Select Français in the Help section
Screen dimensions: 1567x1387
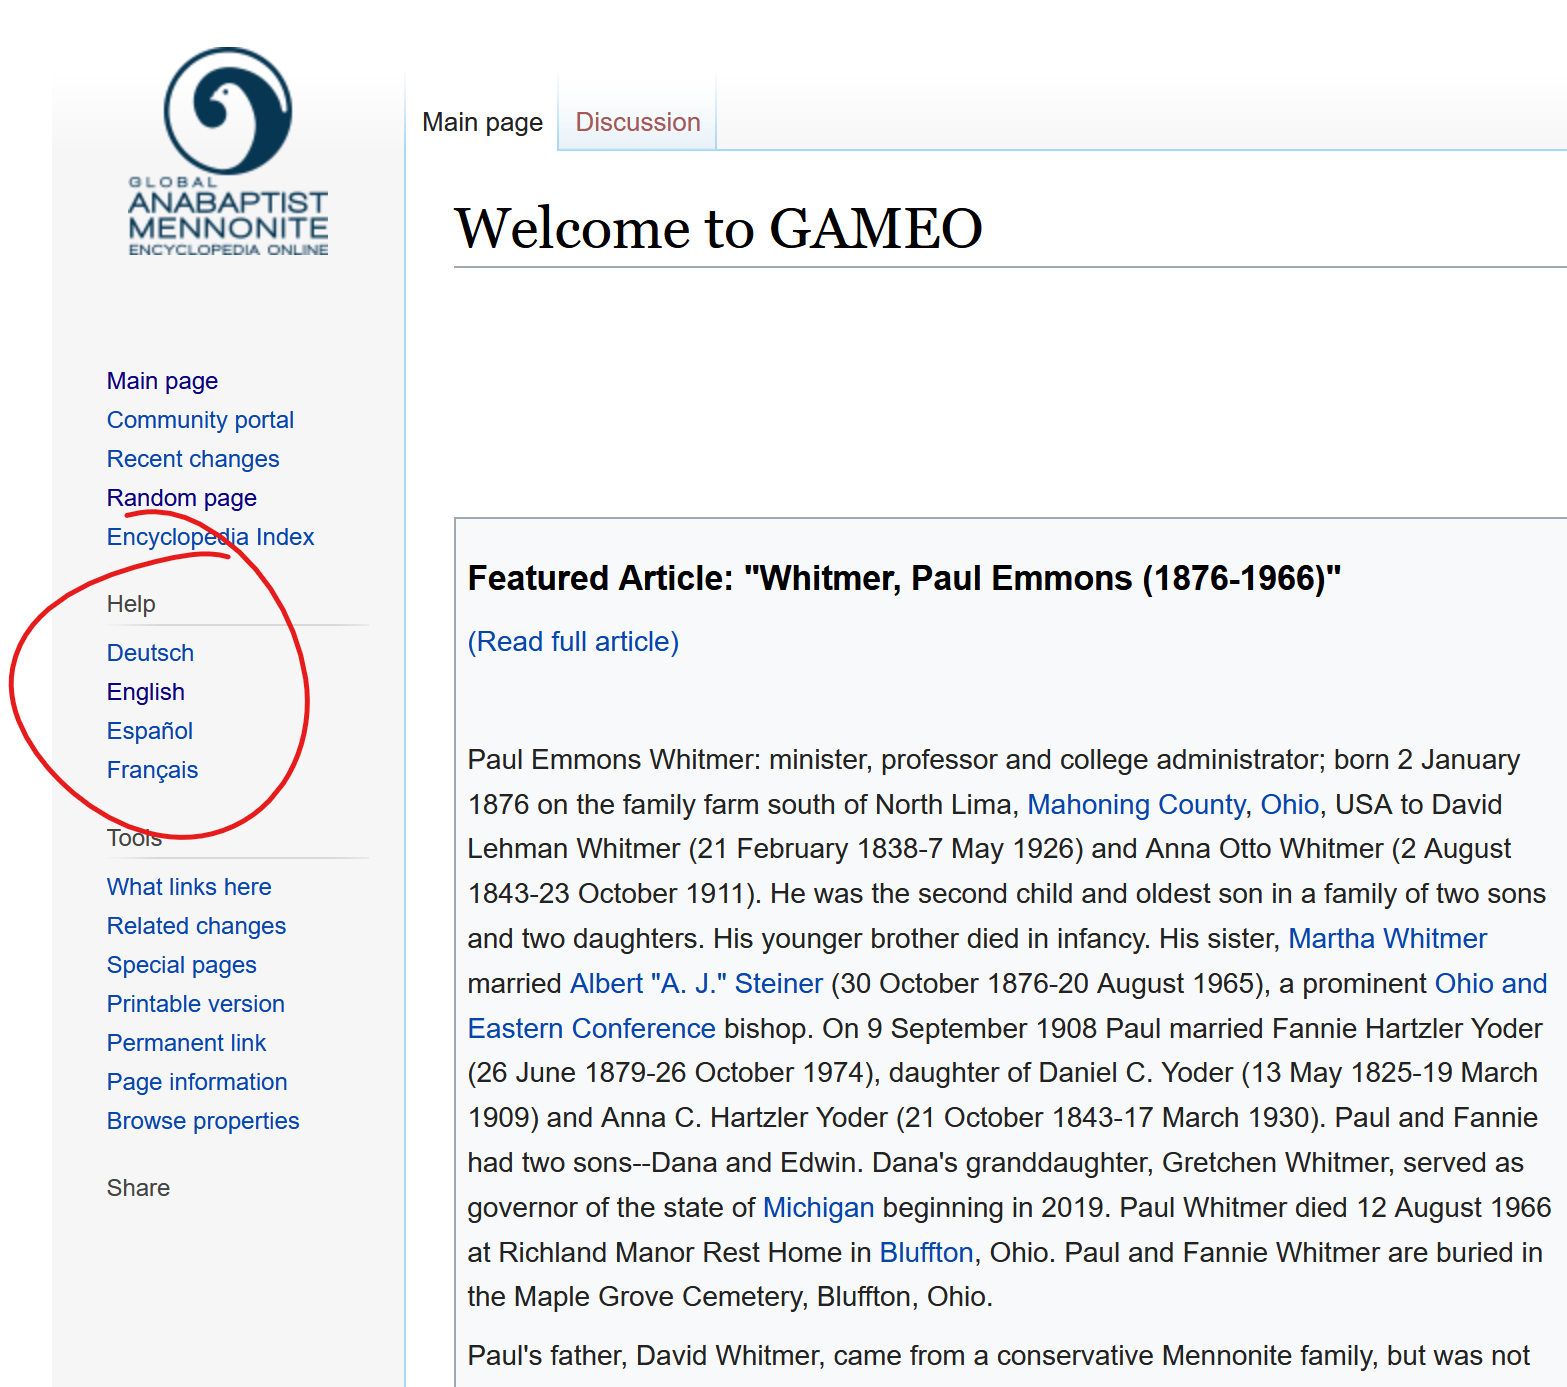[x=152, y=770]
